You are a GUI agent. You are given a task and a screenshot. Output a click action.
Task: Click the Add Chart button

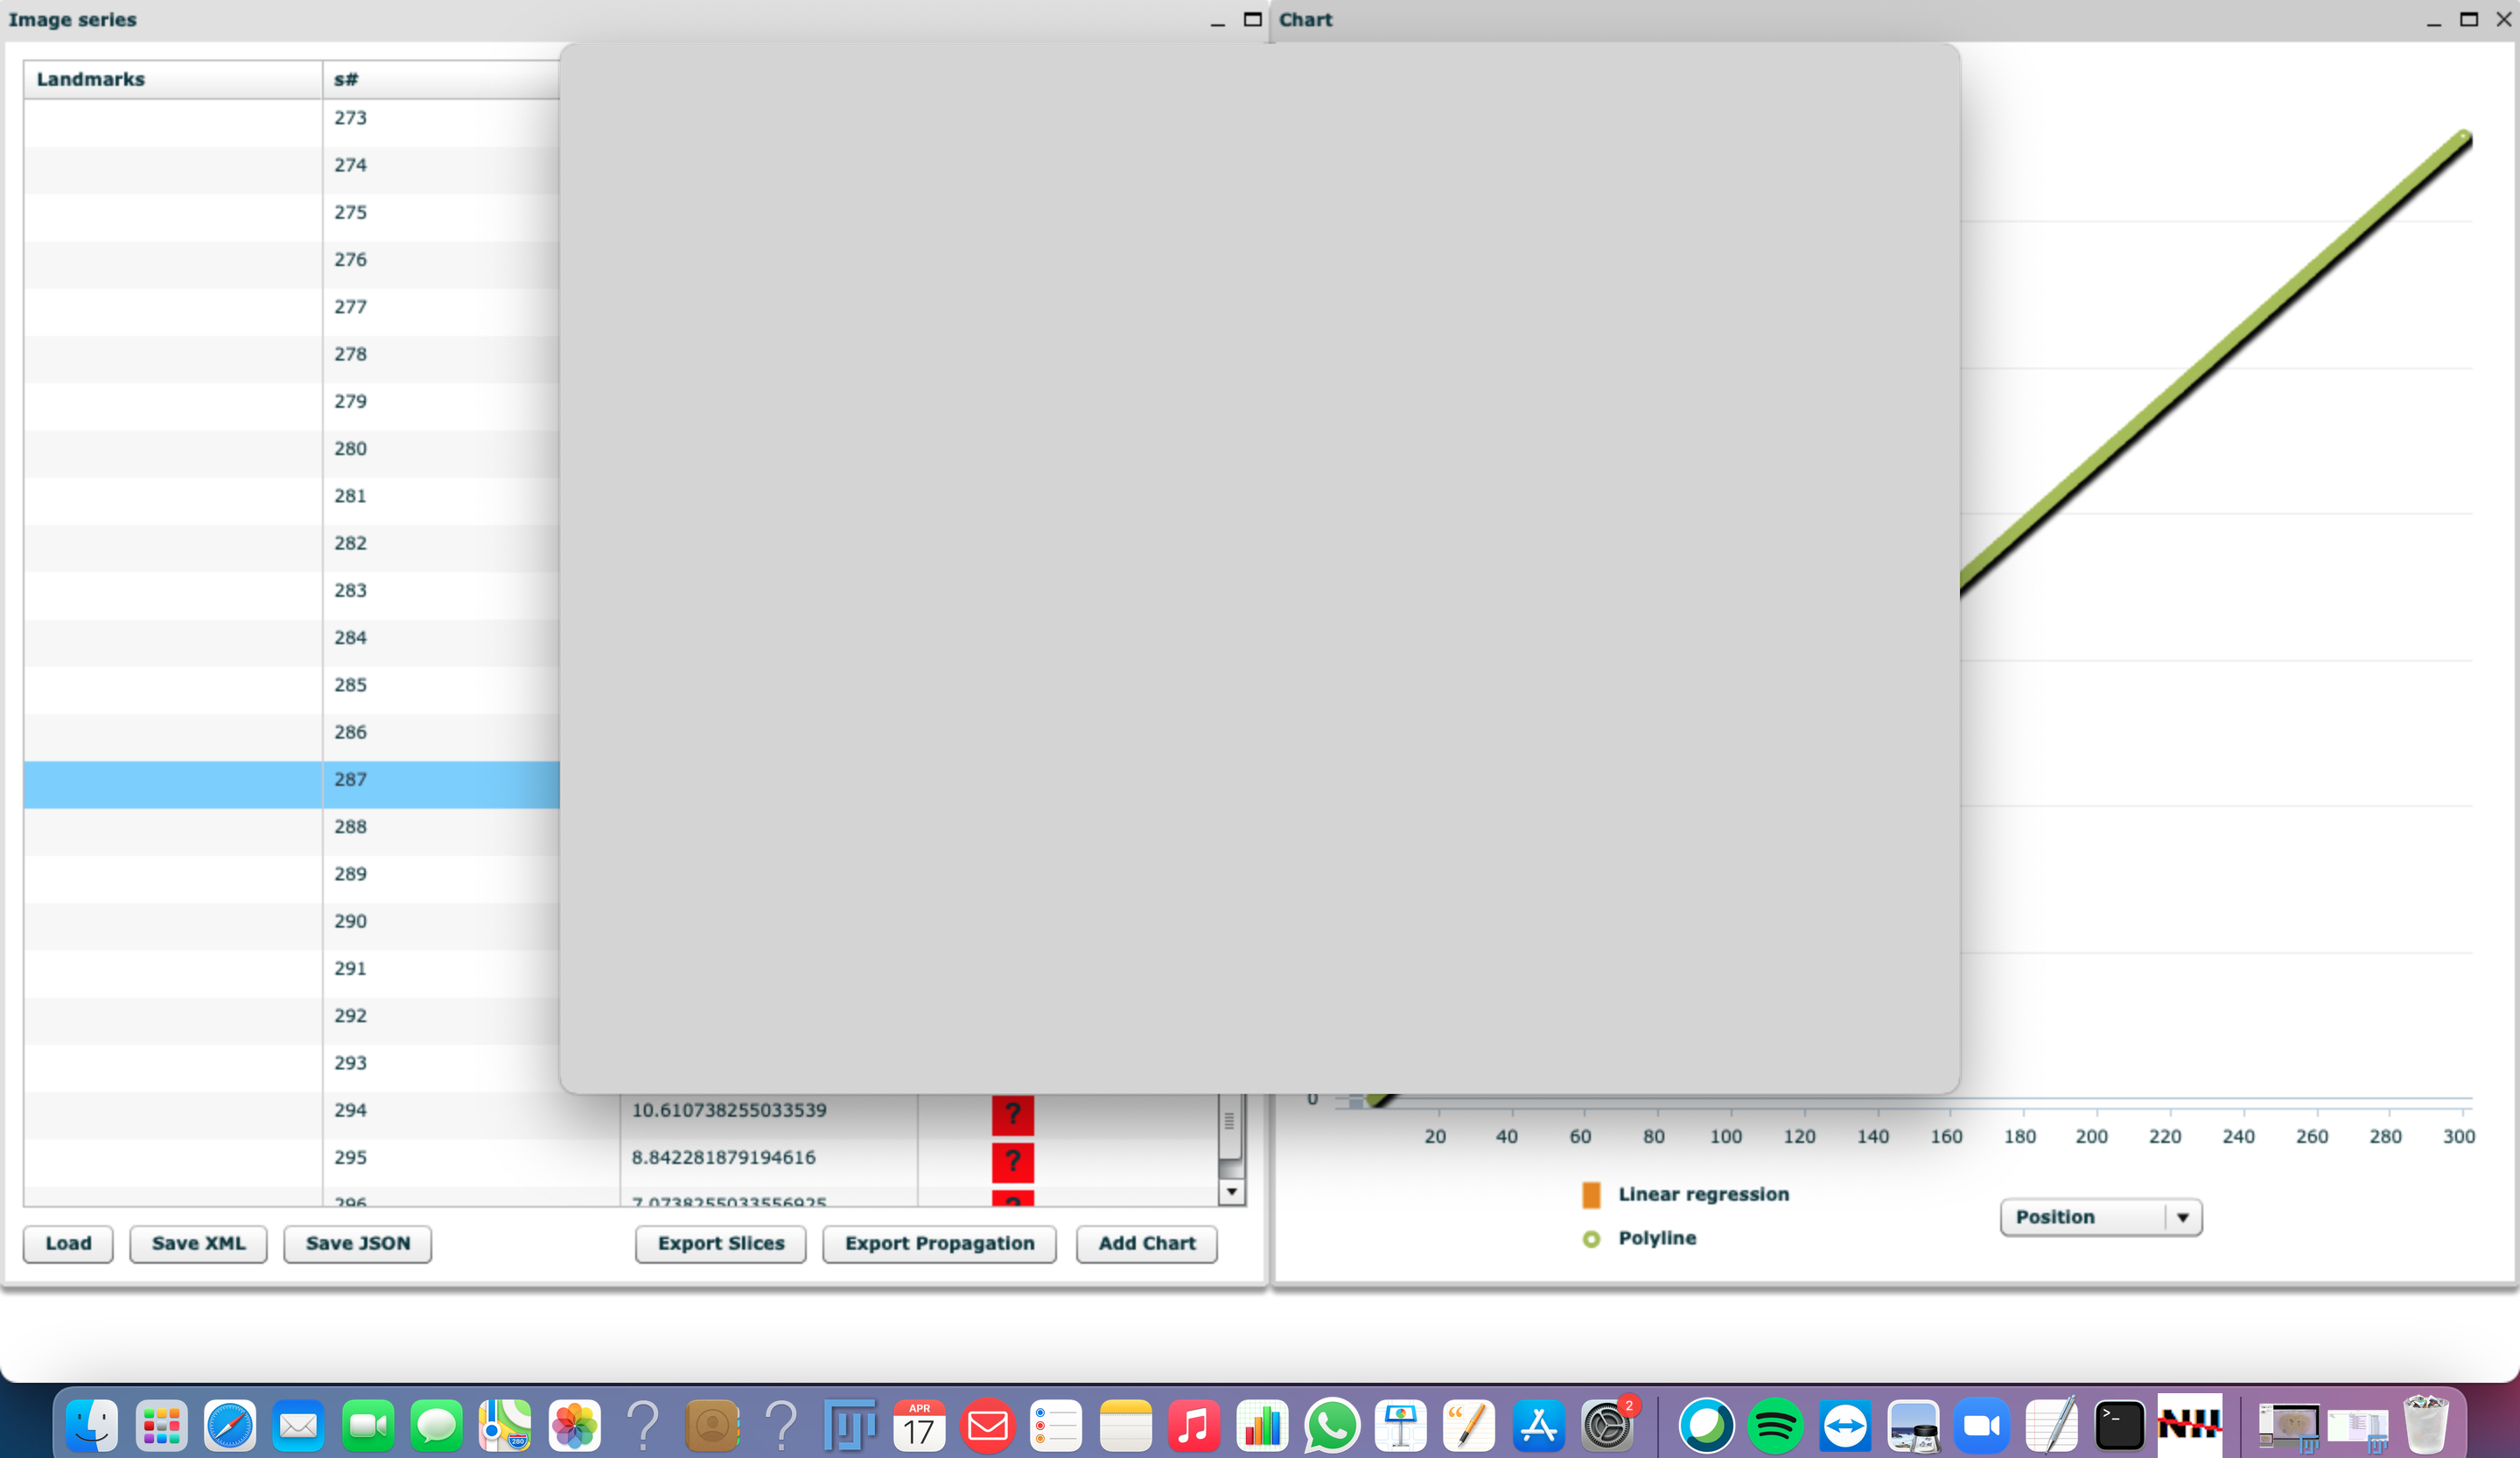coord(1146,1243)
